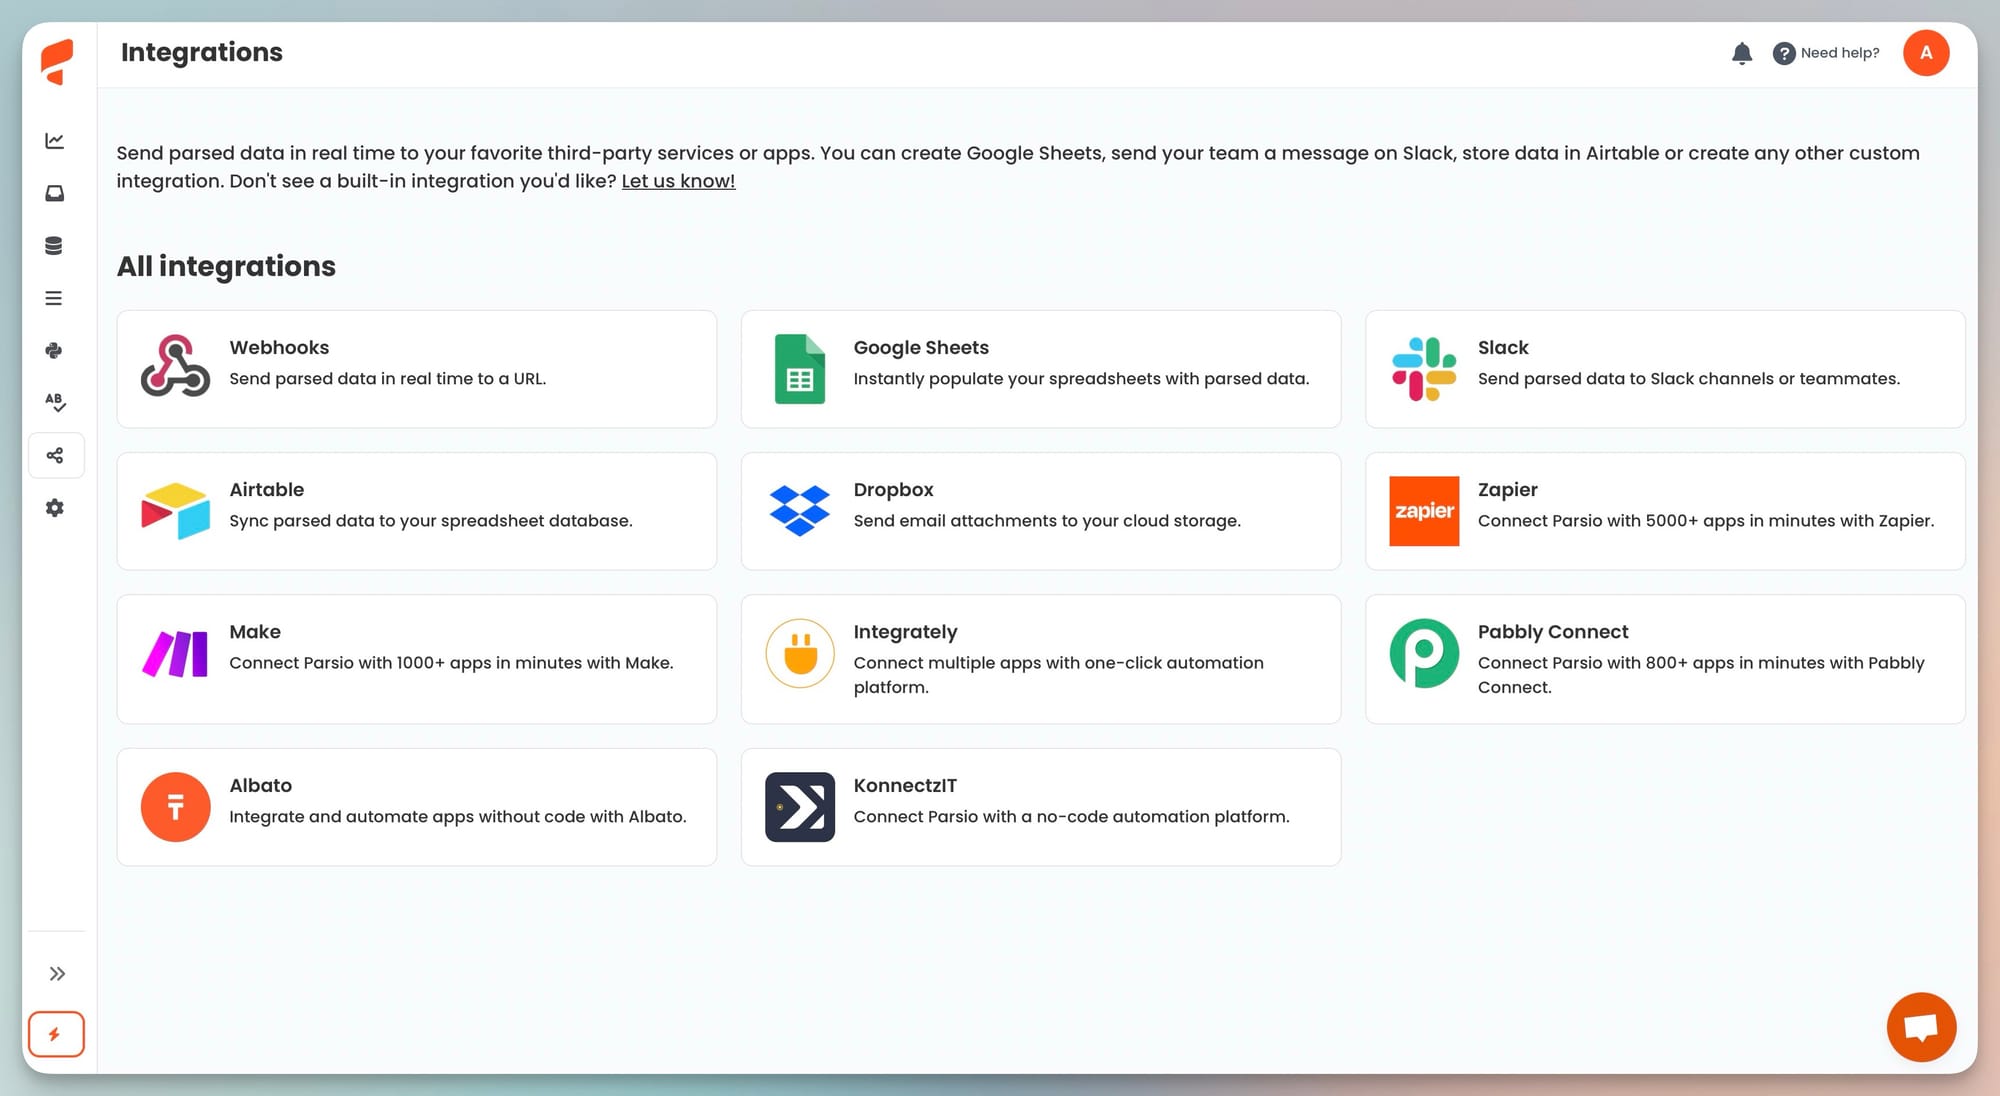Click the question mark help icon
This screenshot has width=2000, height=1096.
click(x=1784, y=53)
